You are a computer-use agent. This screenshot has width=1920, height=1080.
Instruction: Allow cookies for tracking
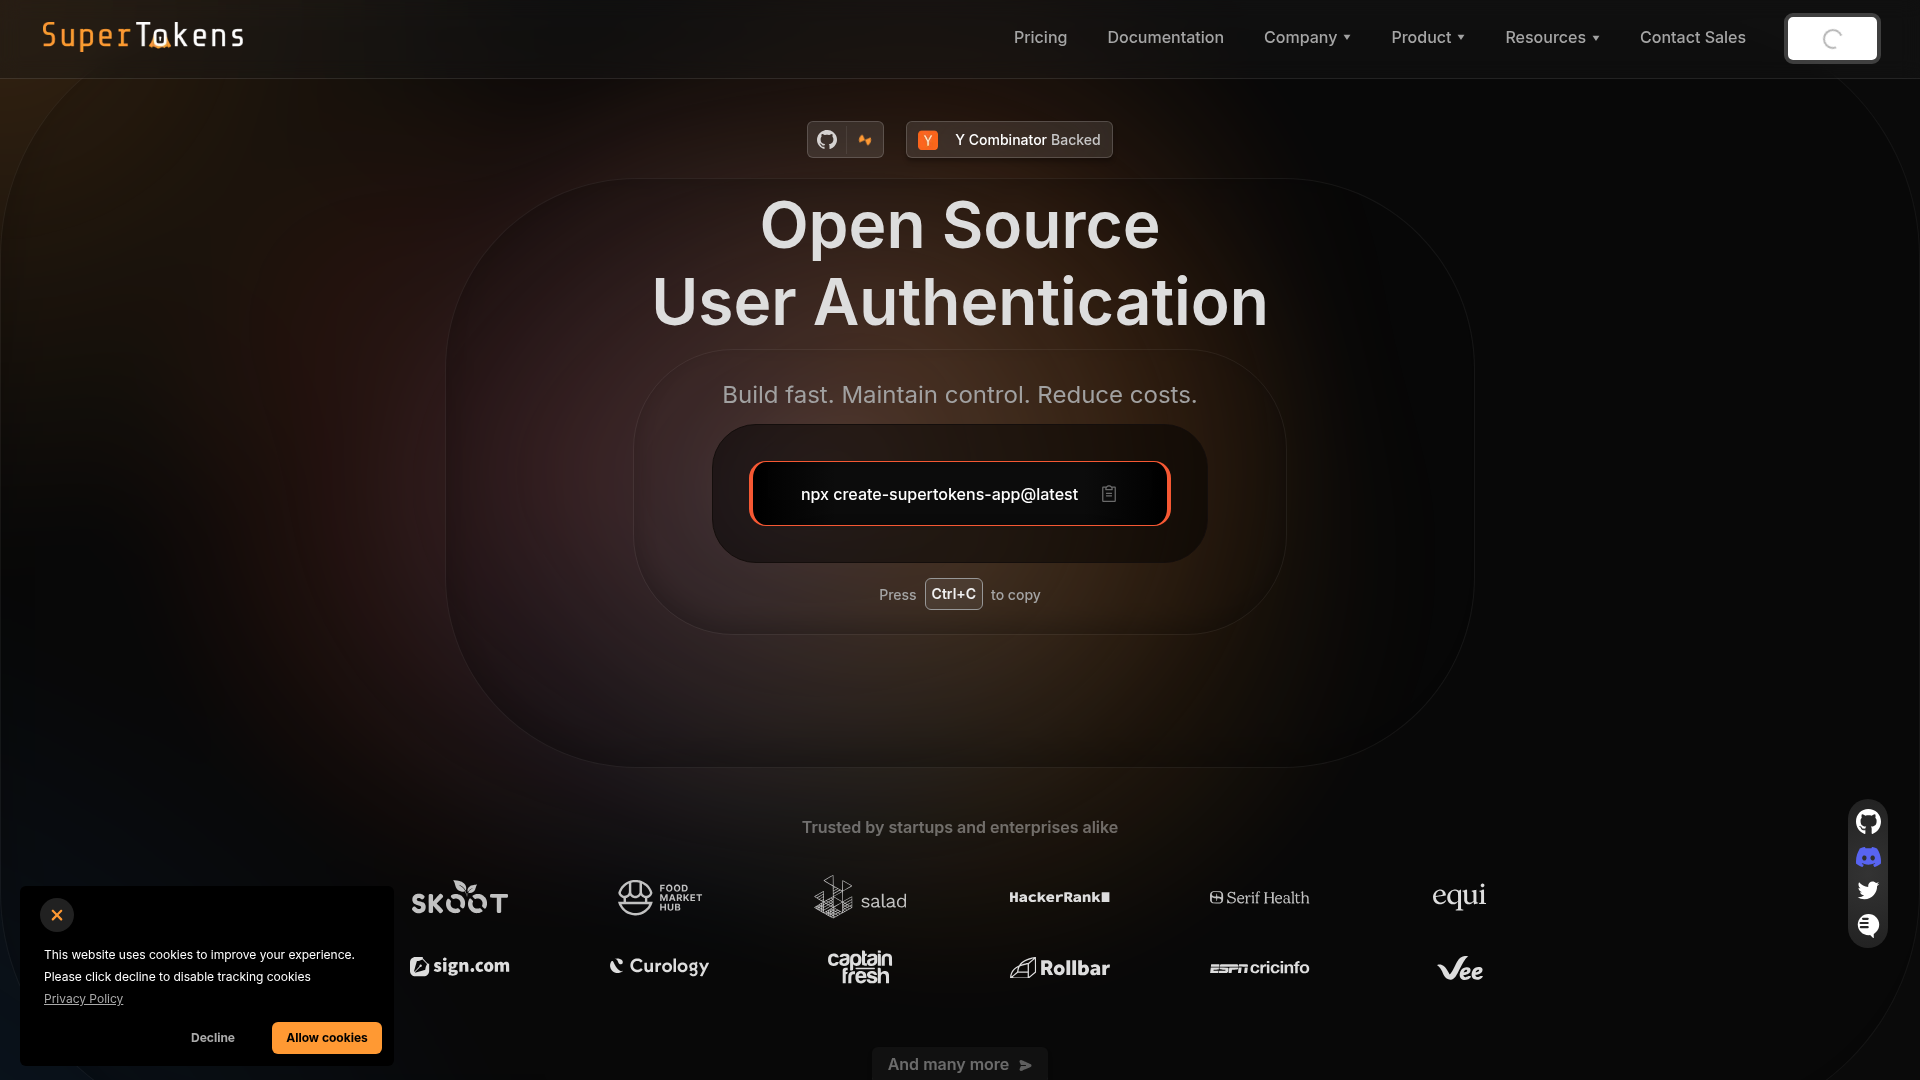click(x=326, y=1037)
